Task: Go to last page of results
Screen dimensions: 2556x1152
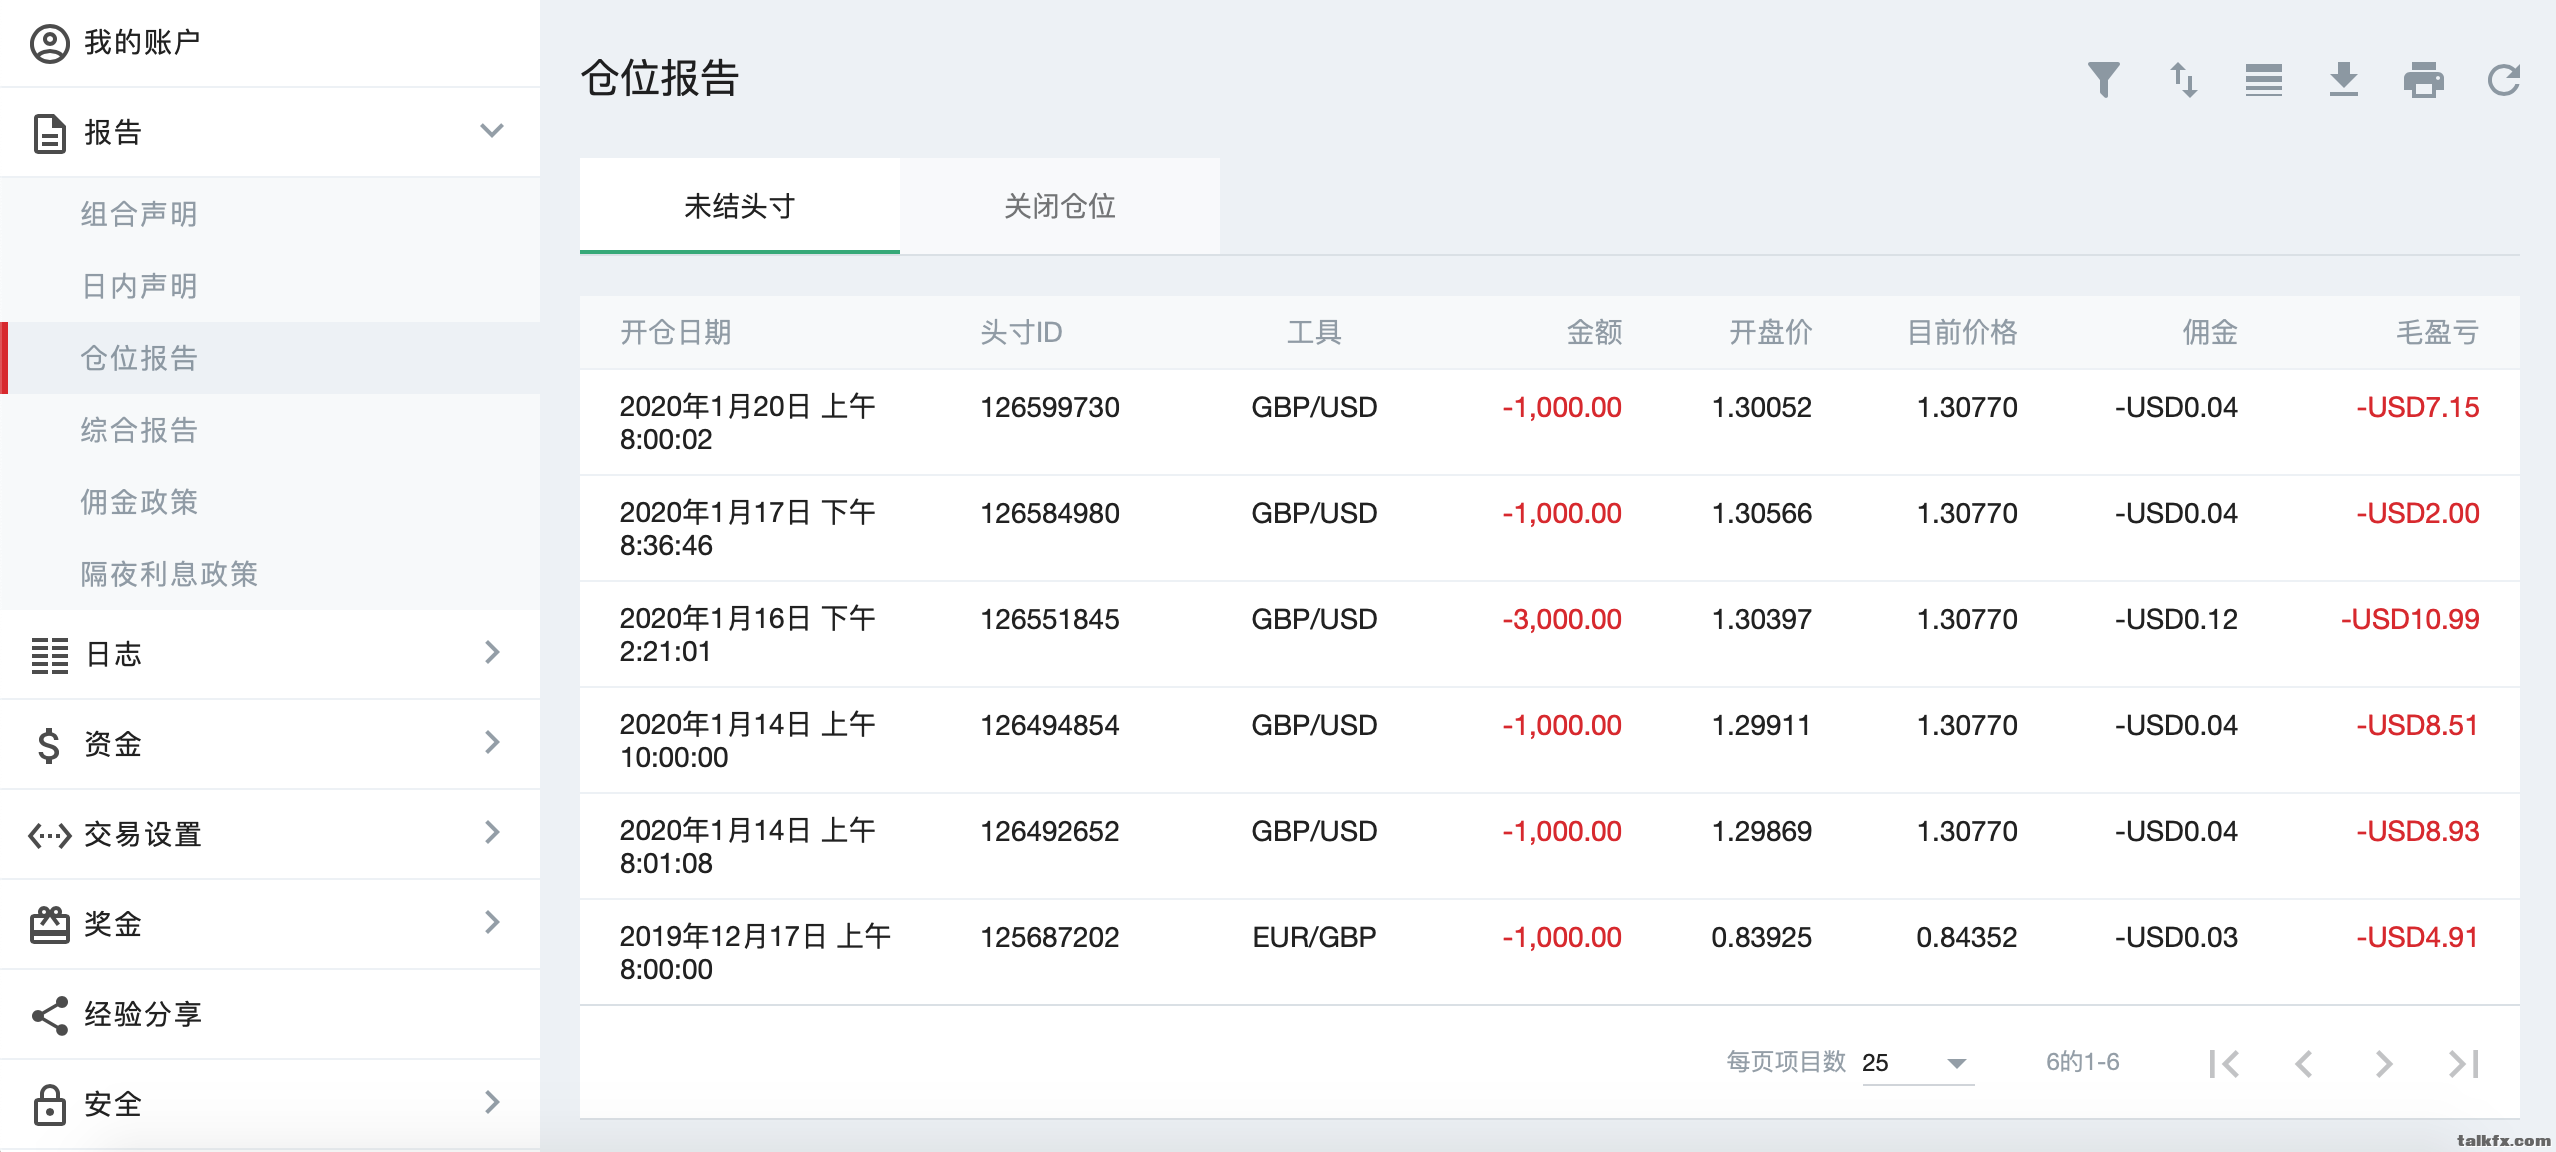Action: (x=2463, y=1063)
